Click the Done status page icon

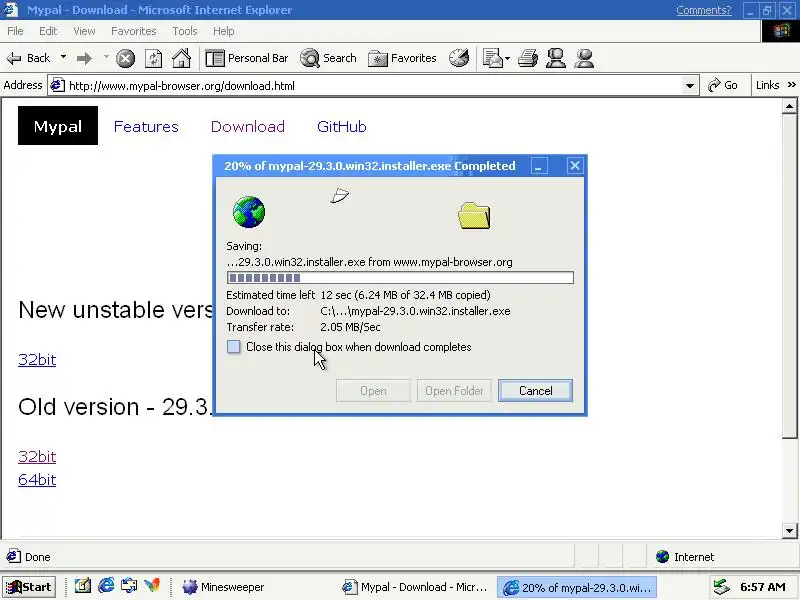tap(14, 556)
